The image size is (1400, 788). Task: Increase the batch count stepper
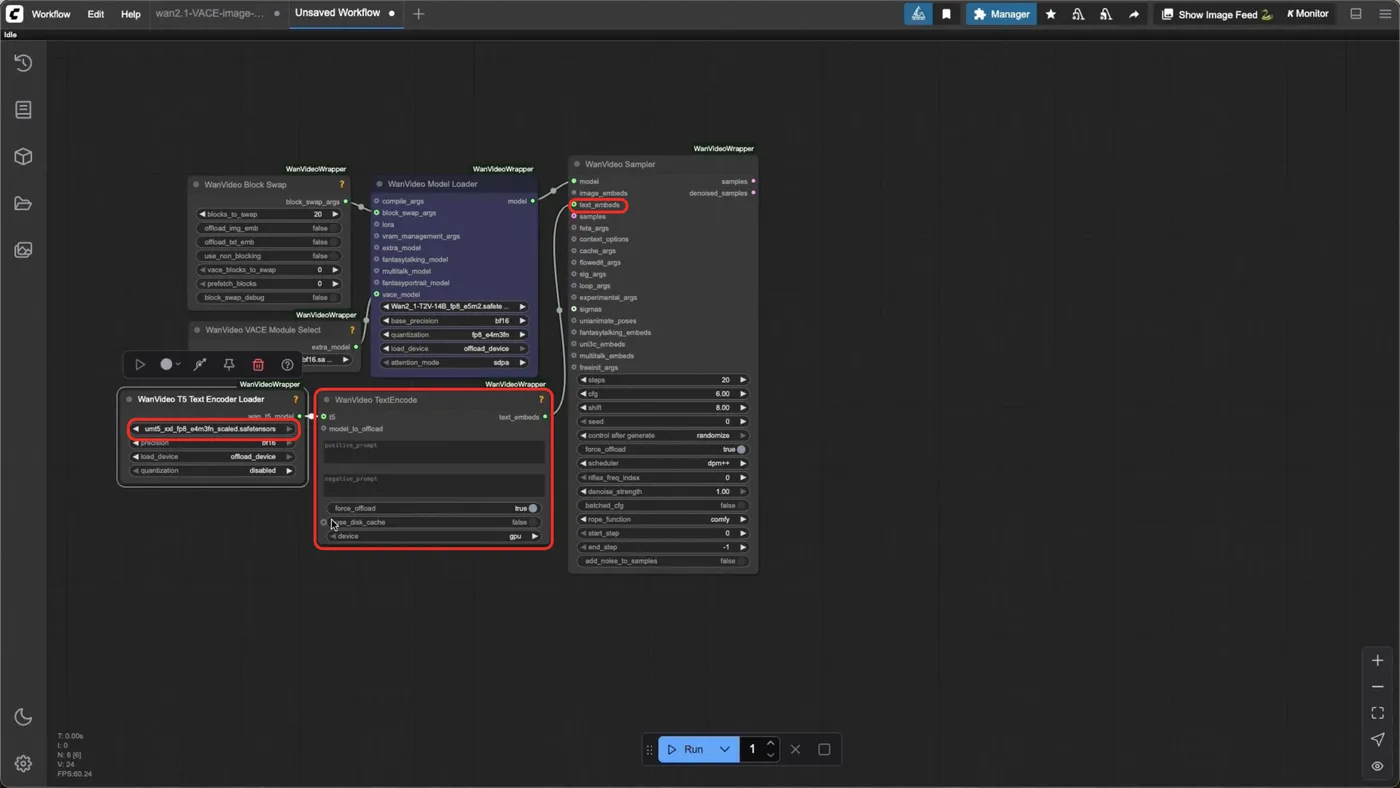[770, 743]
